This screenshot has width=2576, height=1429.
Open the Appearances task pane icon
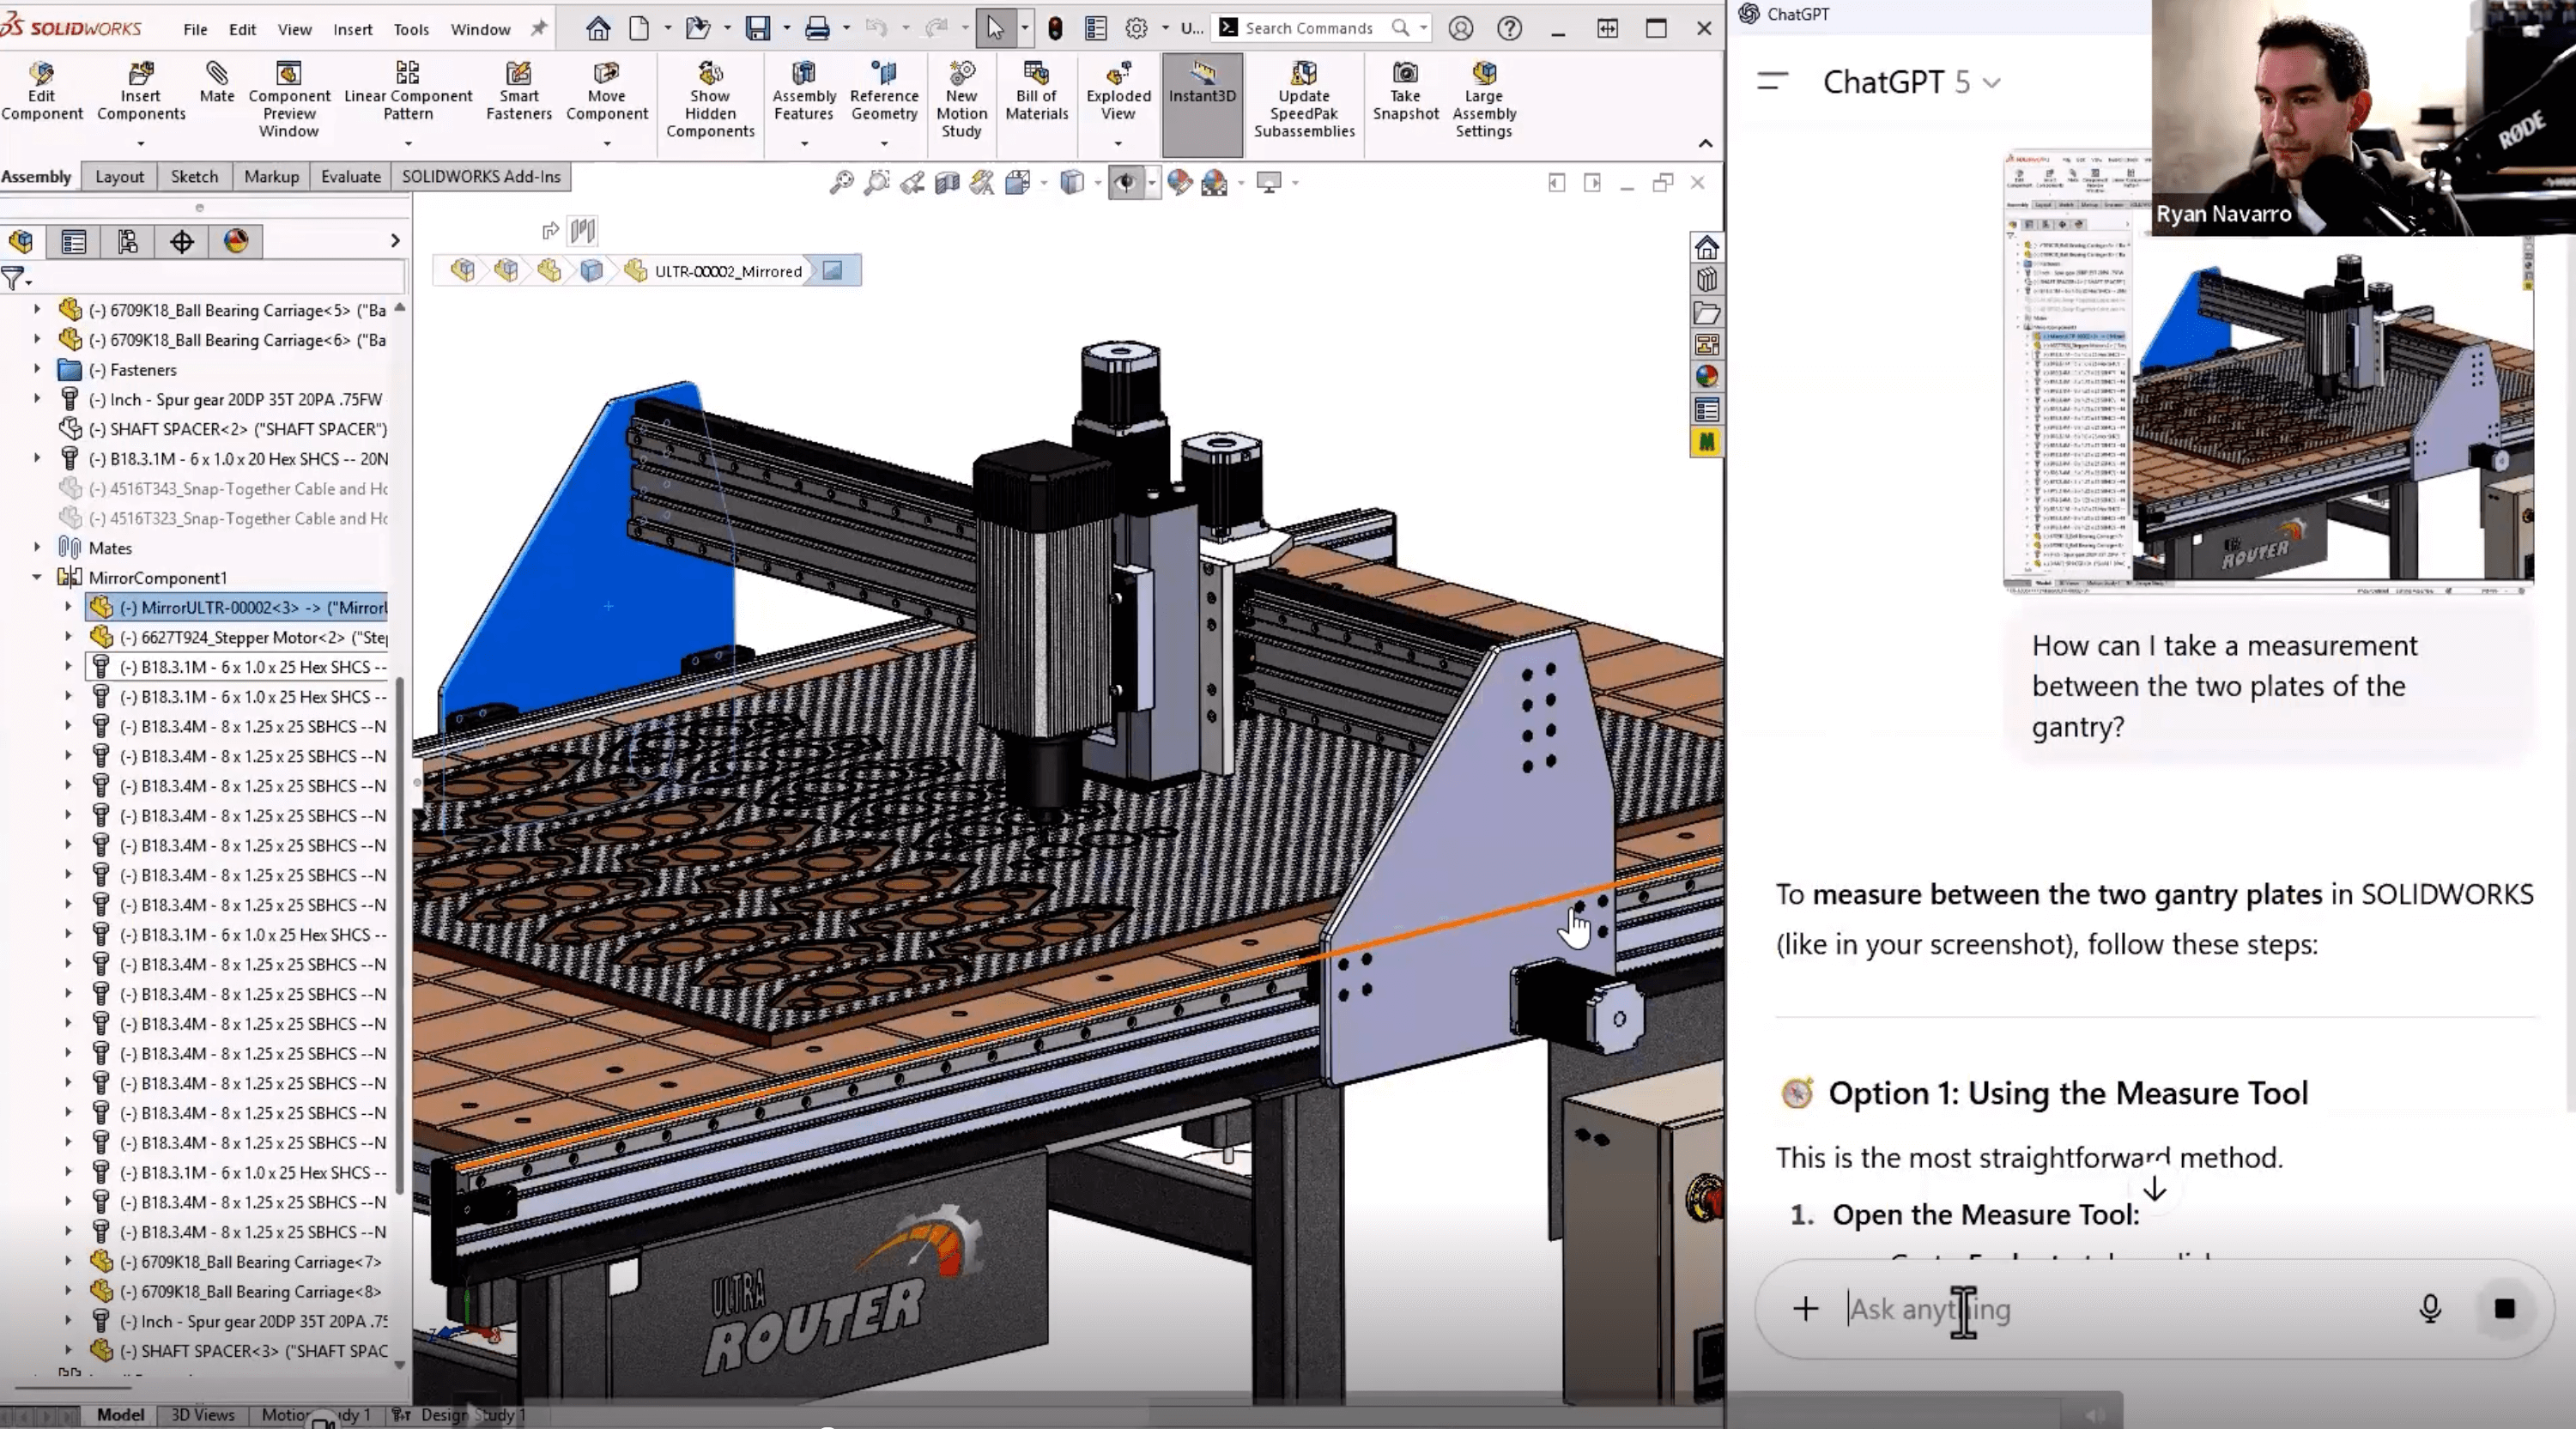pyautogui.click(x=1706, y=377)
